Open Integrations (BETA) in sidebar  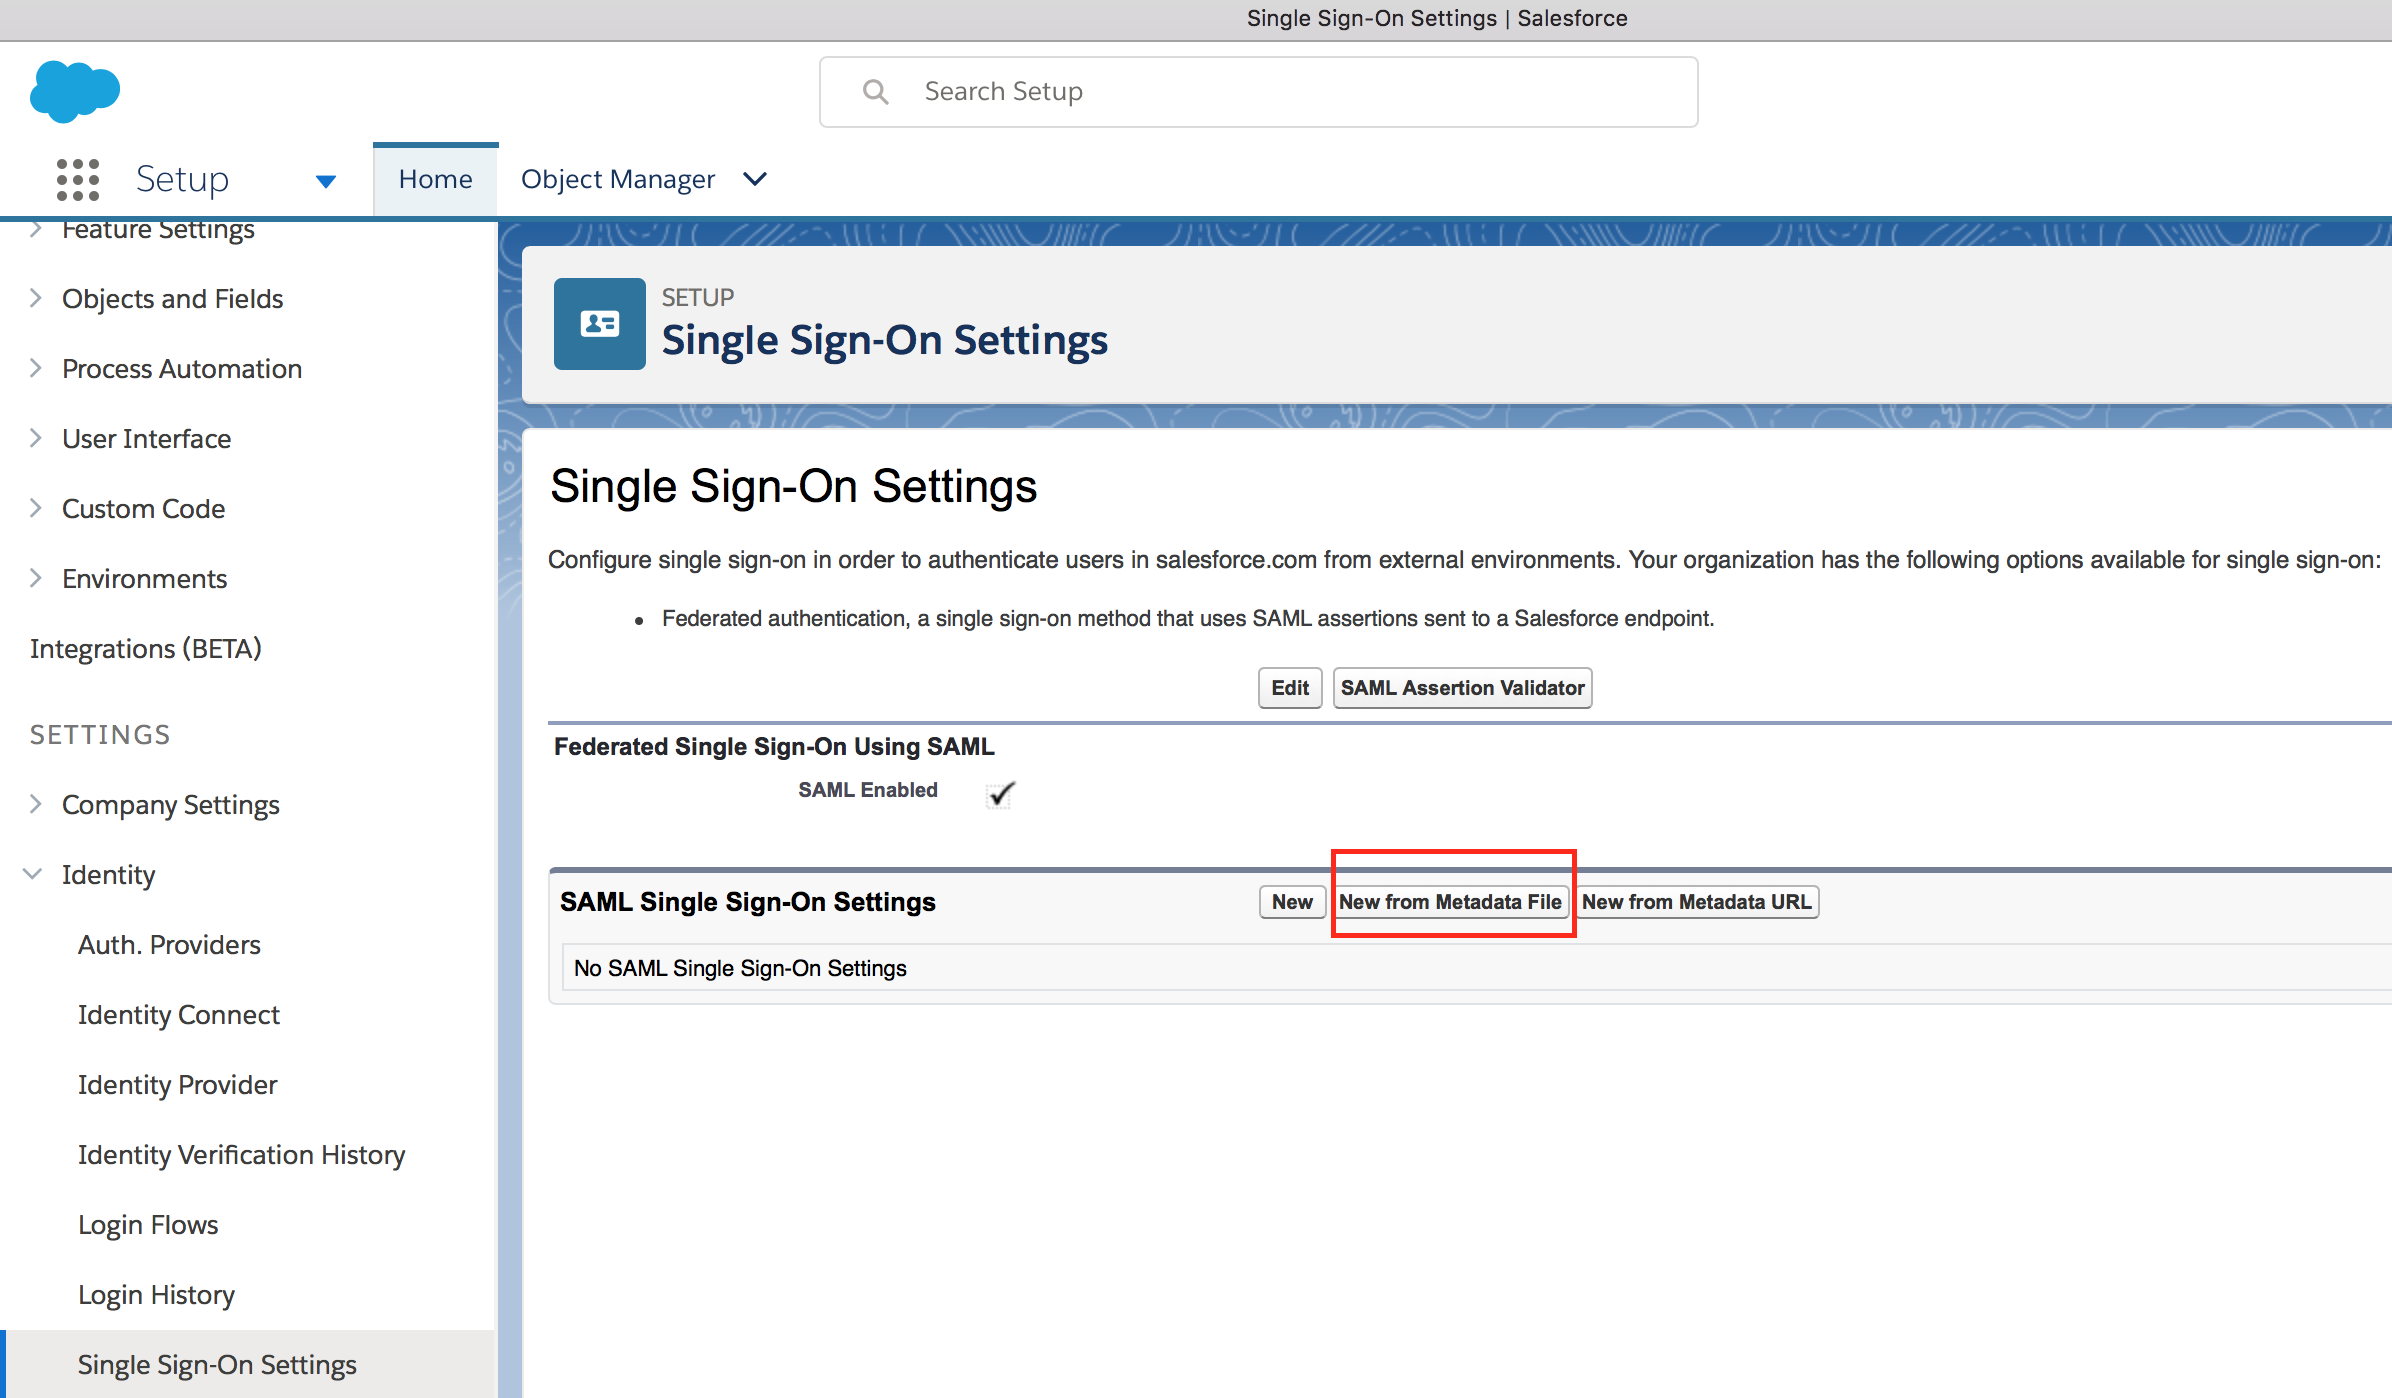[x=146, y=648]
